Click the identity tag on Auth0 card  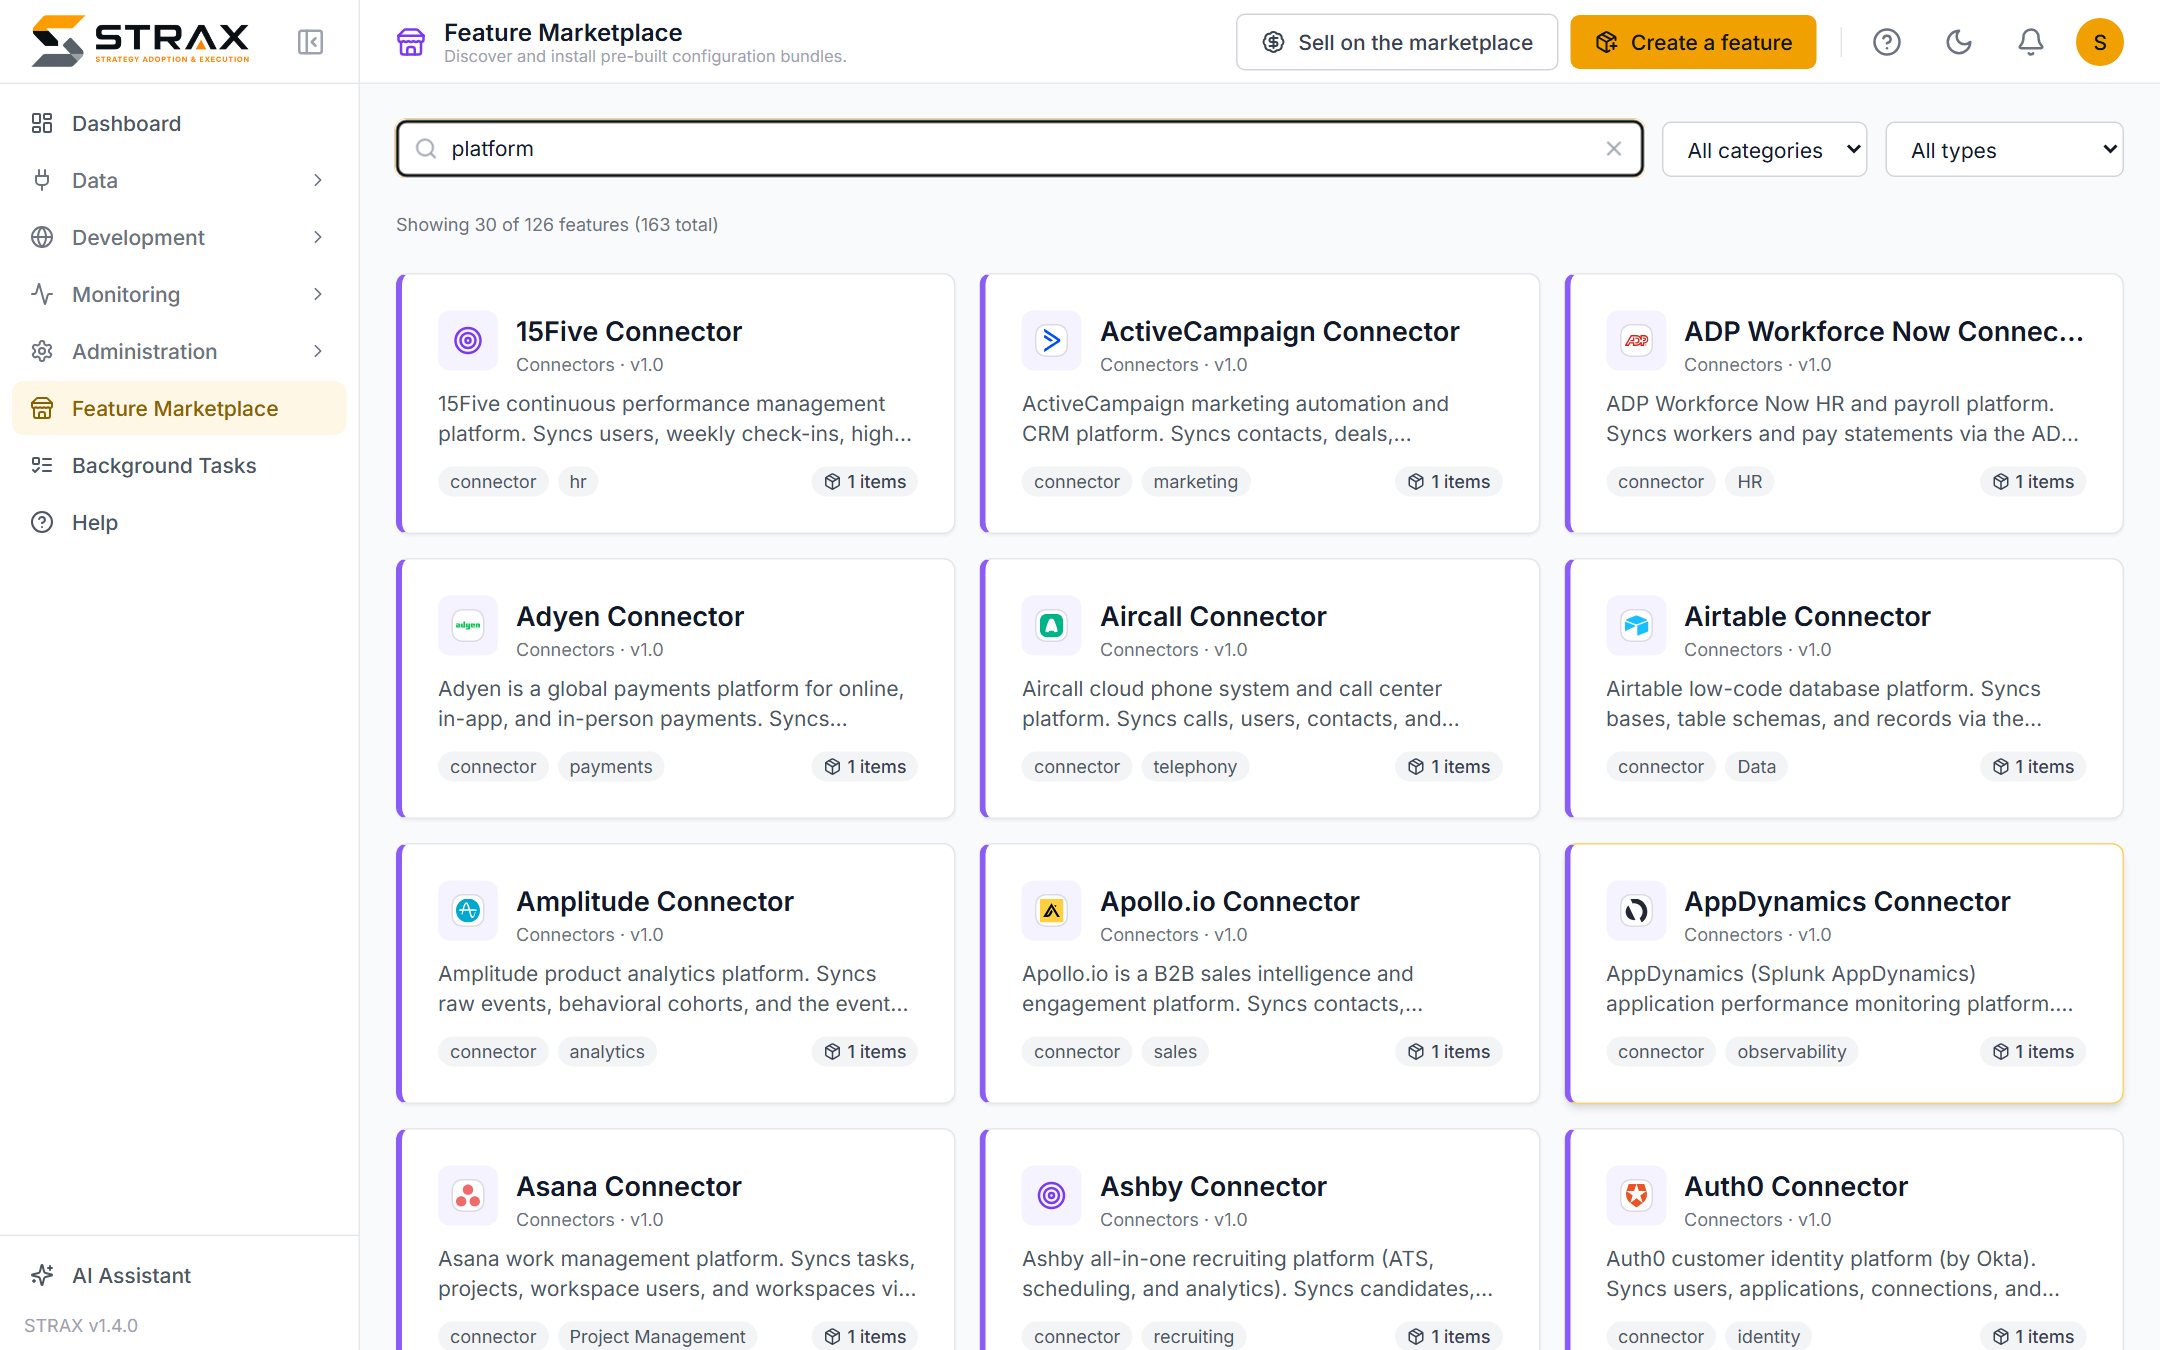[1768, 1336]
